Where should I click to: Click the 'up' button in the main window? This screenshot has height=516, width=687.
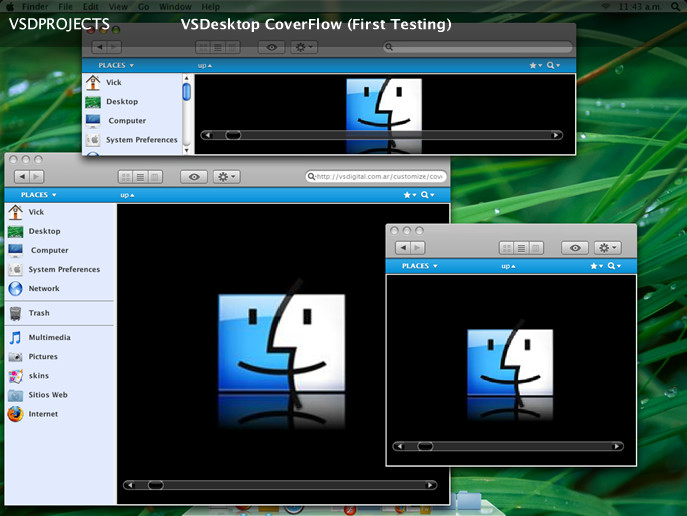click(127, 195)
